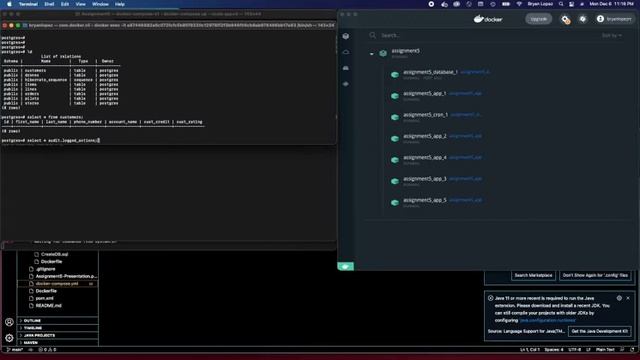Expand the TIMELINE section
640x360 pixels.
click(57, 328)
